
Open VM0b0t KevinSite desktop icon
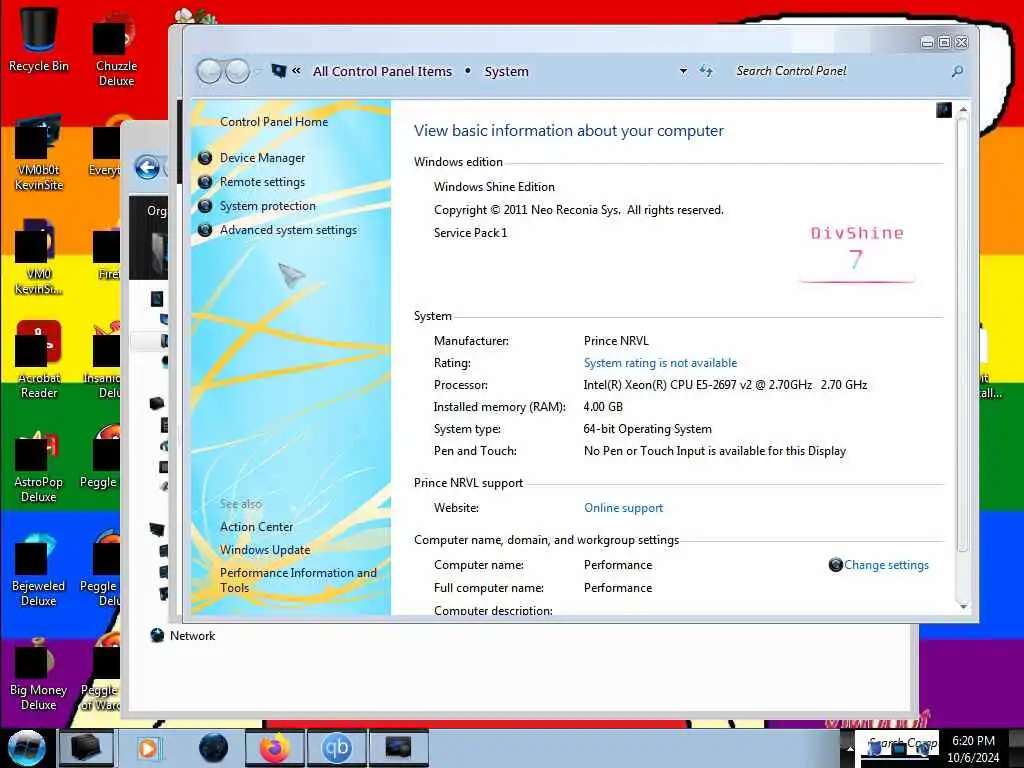coord(39,155)
